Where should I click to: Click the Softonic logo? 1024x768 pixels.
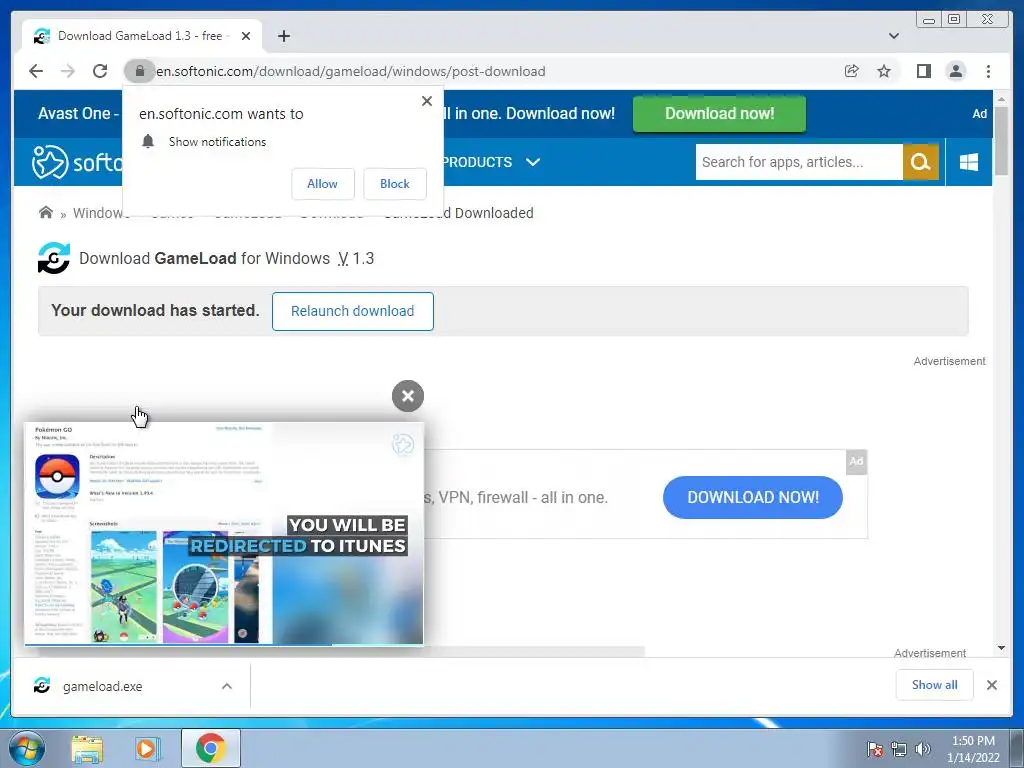pyautogui.click(x=77, y=162)
